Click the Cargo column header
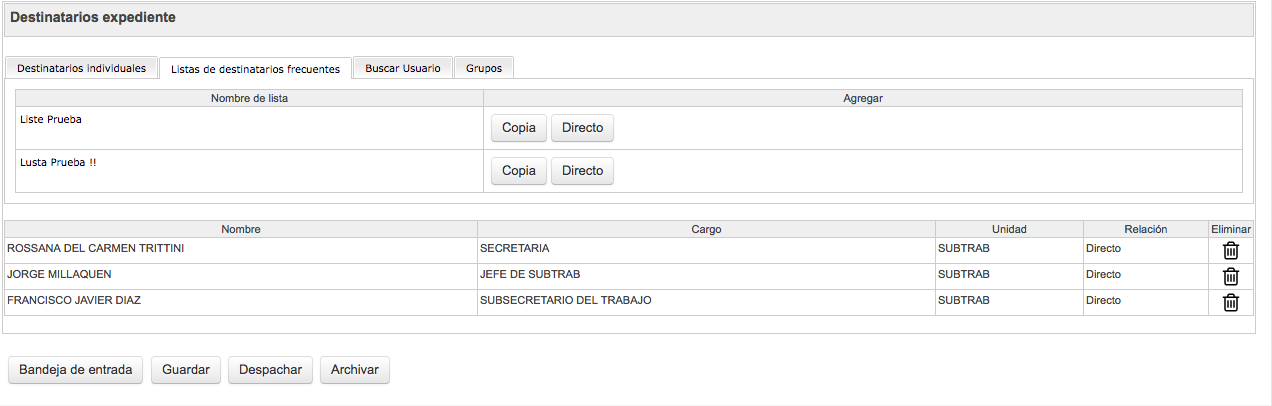This screenshot has height=406, width=1272. click(x=706, y=229)
